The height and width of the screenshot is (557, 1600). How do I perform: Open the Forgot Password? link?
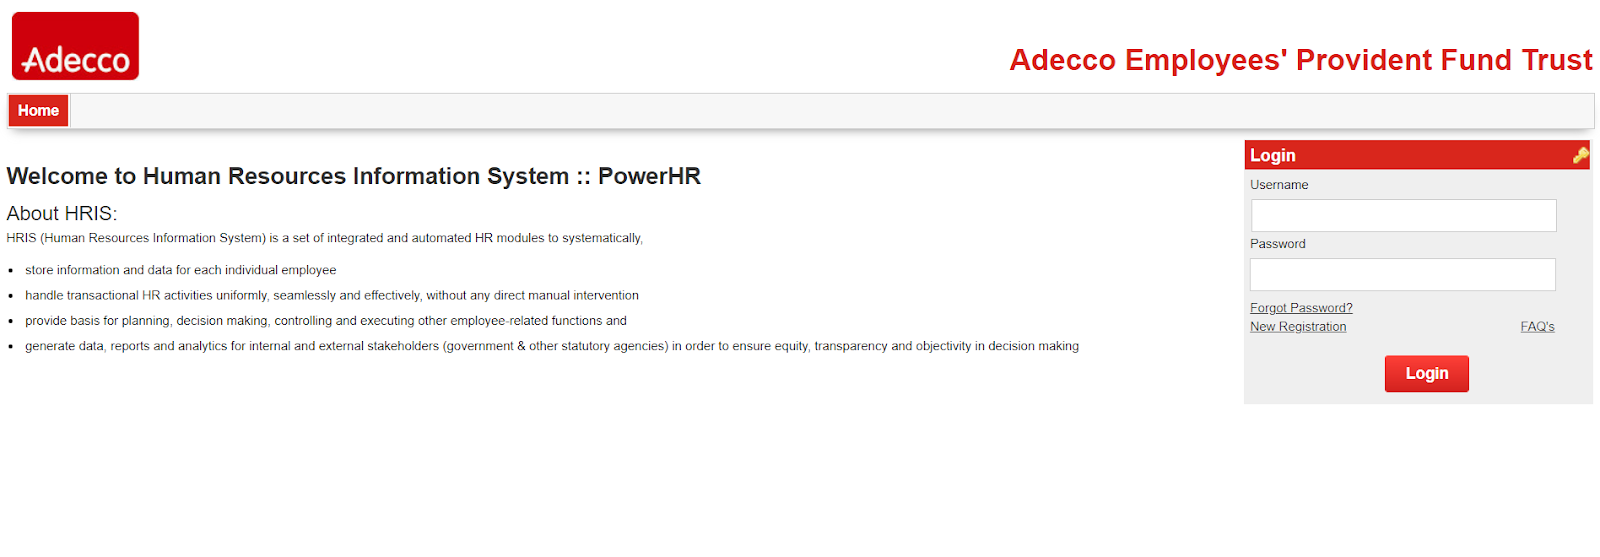click(x=1301, y=308)
